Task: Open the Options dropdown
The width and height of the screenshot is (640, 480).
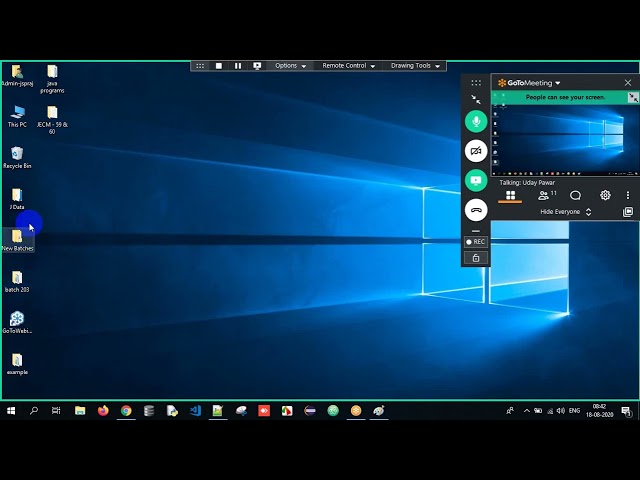Action: click(x=290, y=66)
